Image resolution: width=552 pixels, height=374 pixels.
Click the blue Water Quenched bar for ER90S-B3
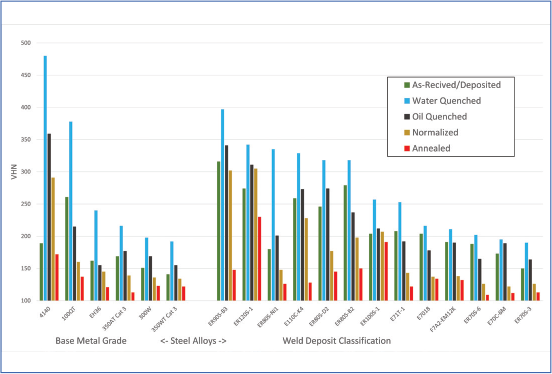222,205
